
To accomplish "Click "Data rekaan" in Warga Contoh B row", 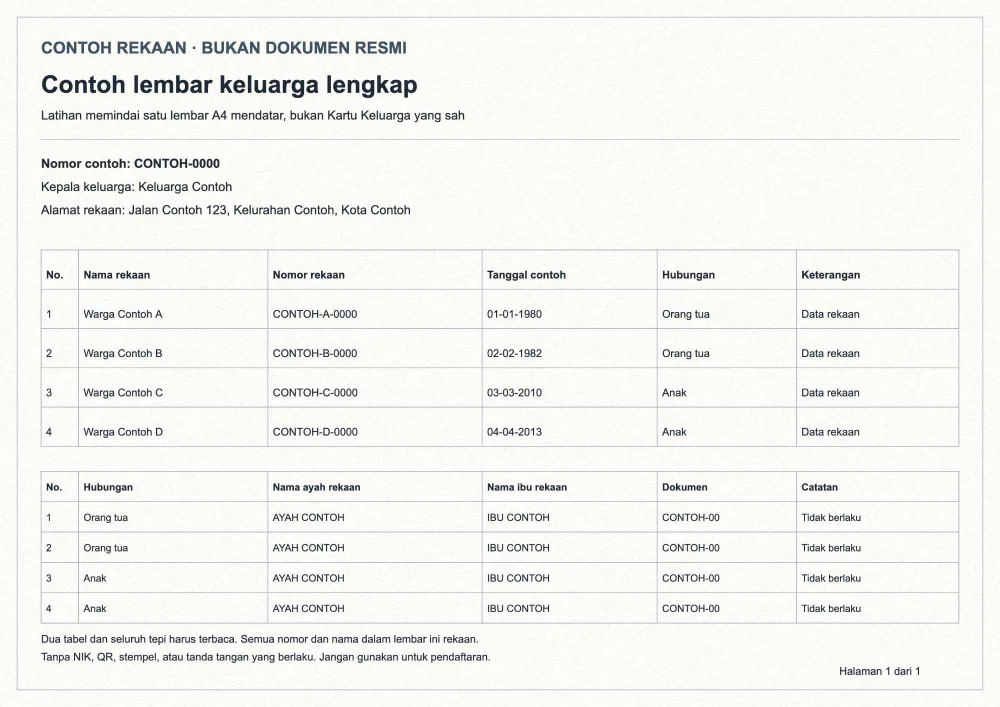I will point(830,353).
